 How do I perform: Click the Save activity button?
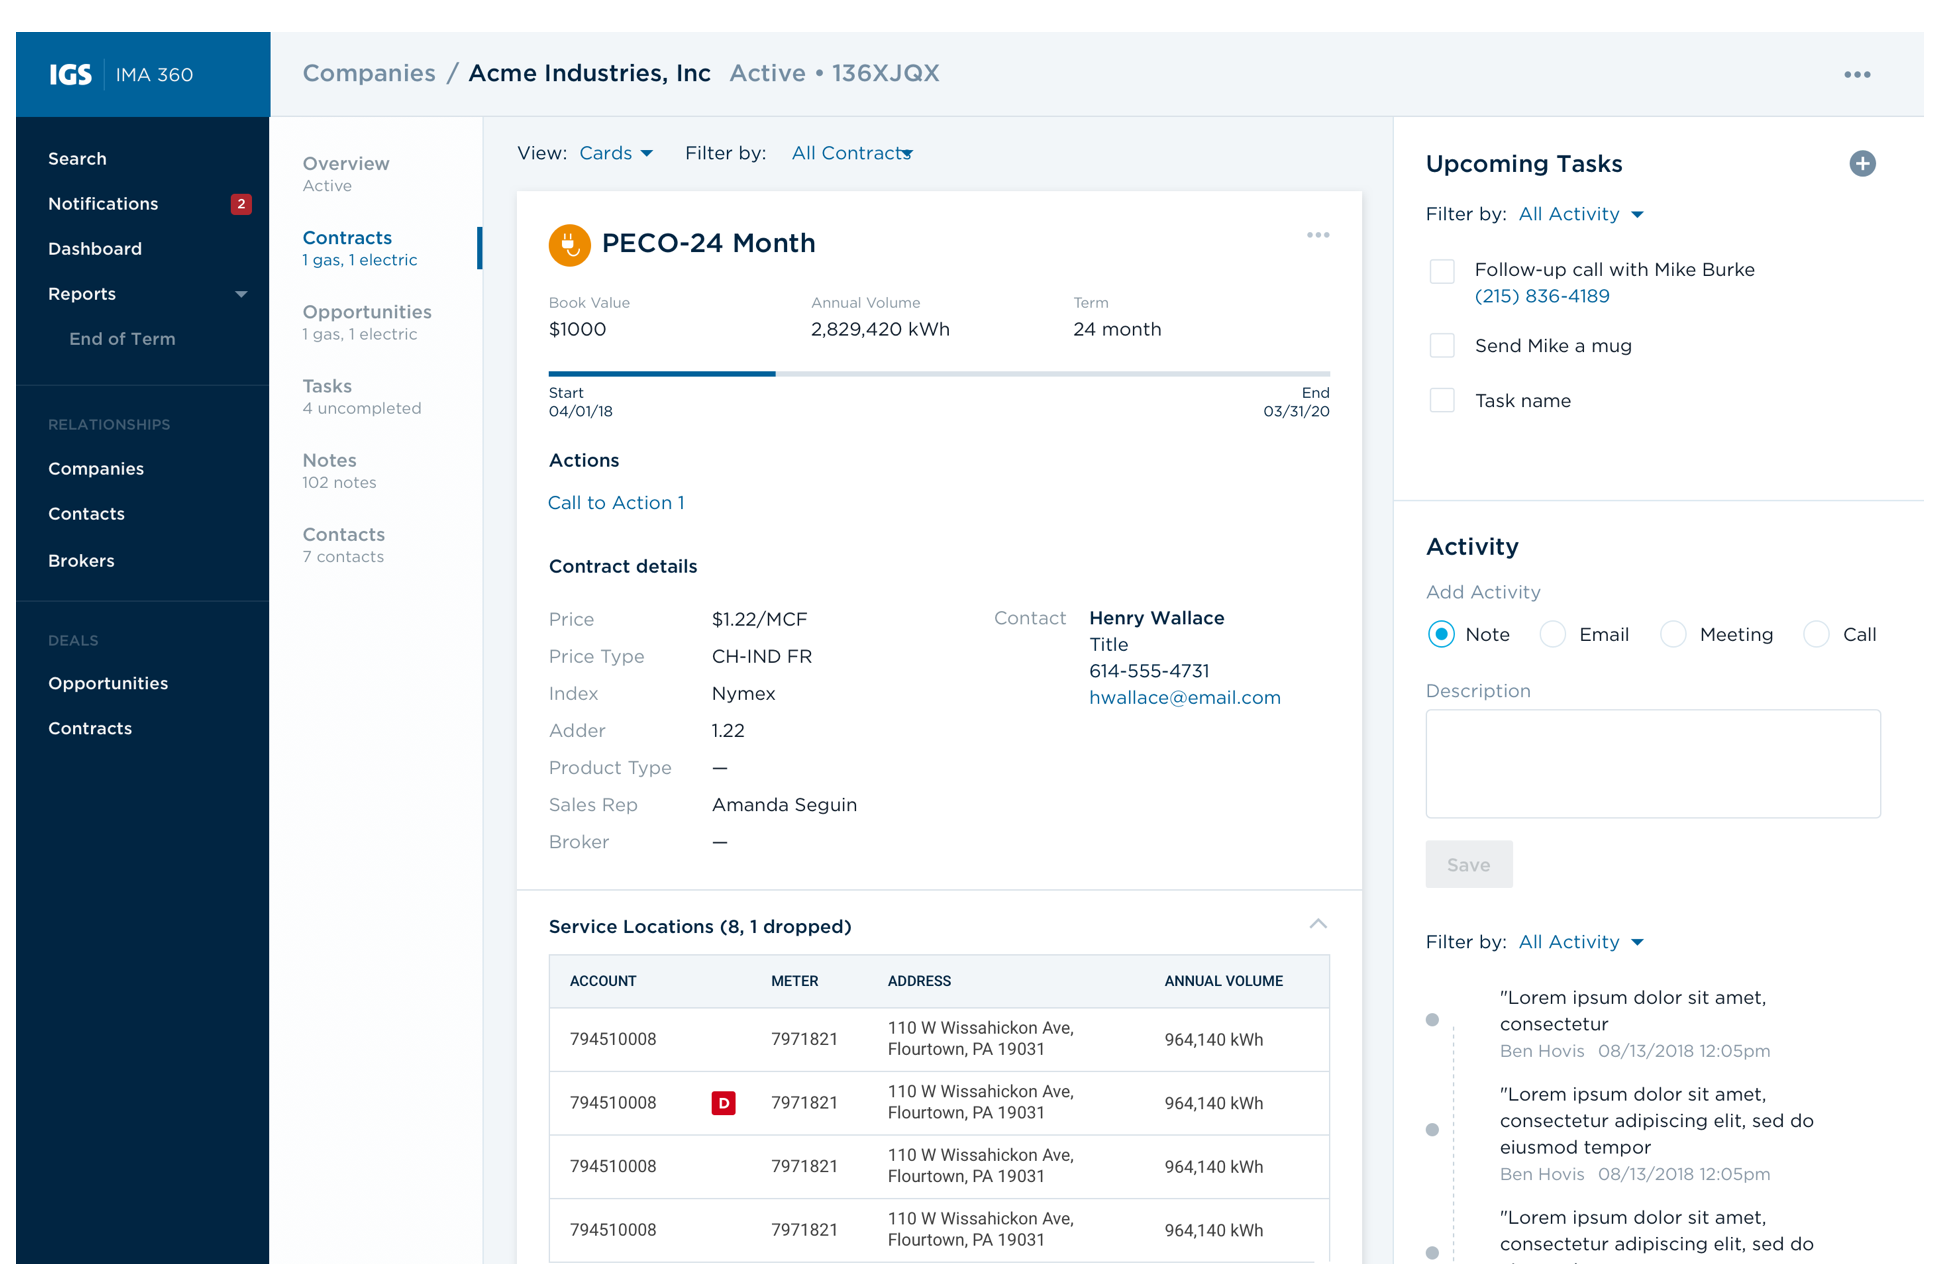[1469, 865]
